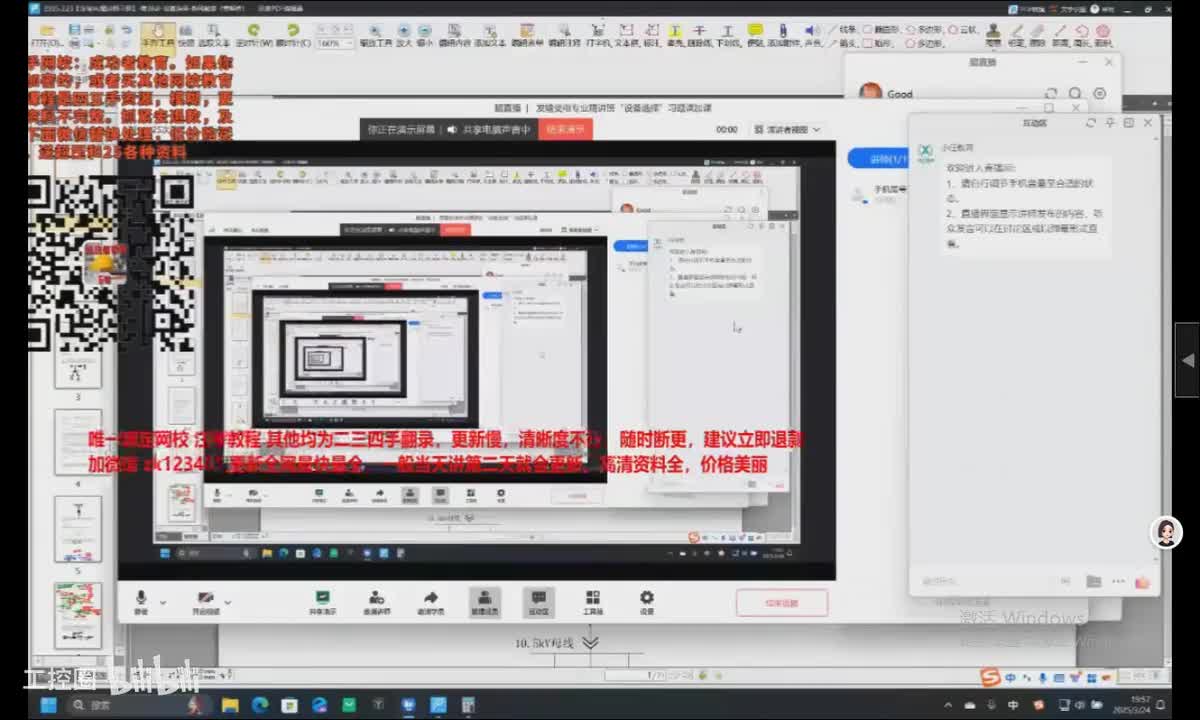Screen dimensions: 1200x720
Task: Click page 5 thumbnail in PDF sidebar
Action: [x=78, y=528]
